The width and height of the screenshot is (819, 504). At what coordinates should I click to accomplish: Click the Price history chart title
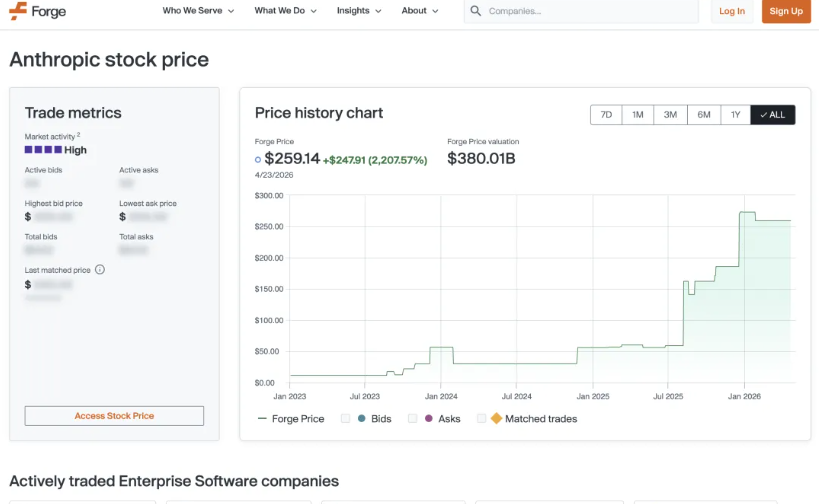[x=319, y=113]
